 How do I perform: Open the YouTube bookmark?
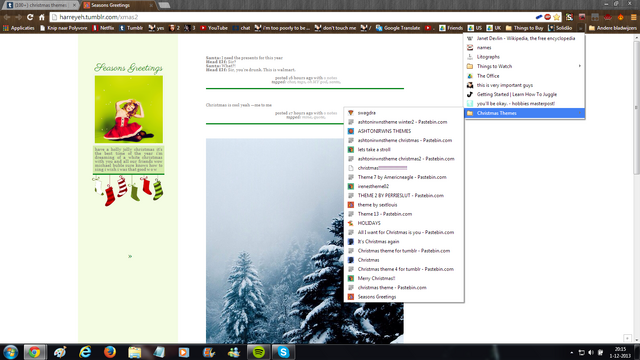pyautogui.click(x=214, y=28)
